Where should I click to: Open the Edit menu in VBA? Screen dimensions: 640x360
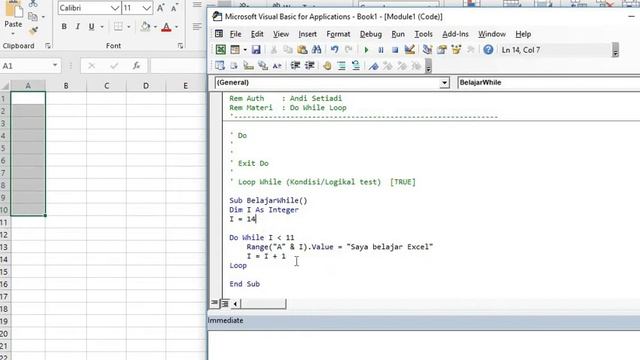point(257,34)
